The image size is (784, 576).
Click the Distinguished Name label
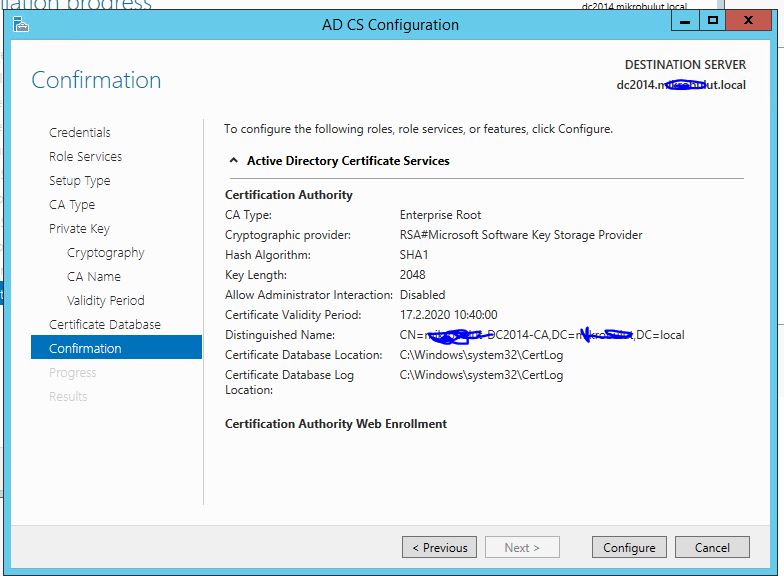click(x=280, y=335)
